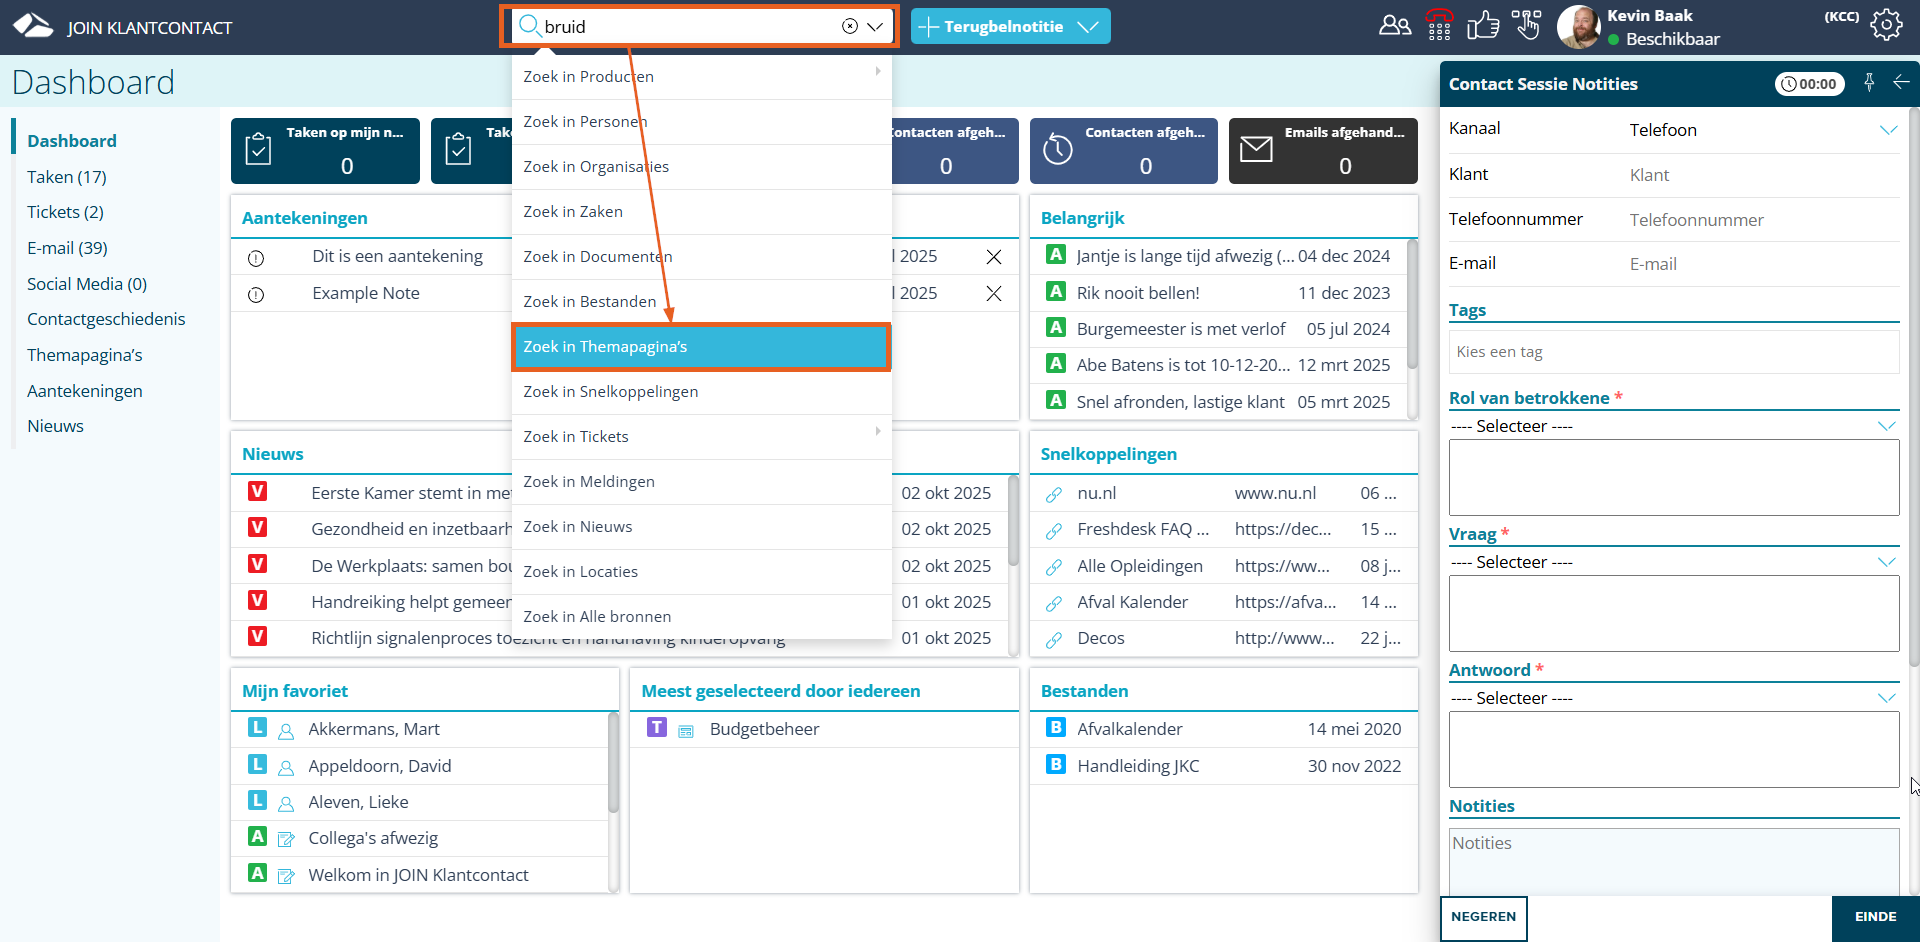1920x942 pixels.
Task: Click the thumbs-up icon in header
Action: pos(1482,25)
